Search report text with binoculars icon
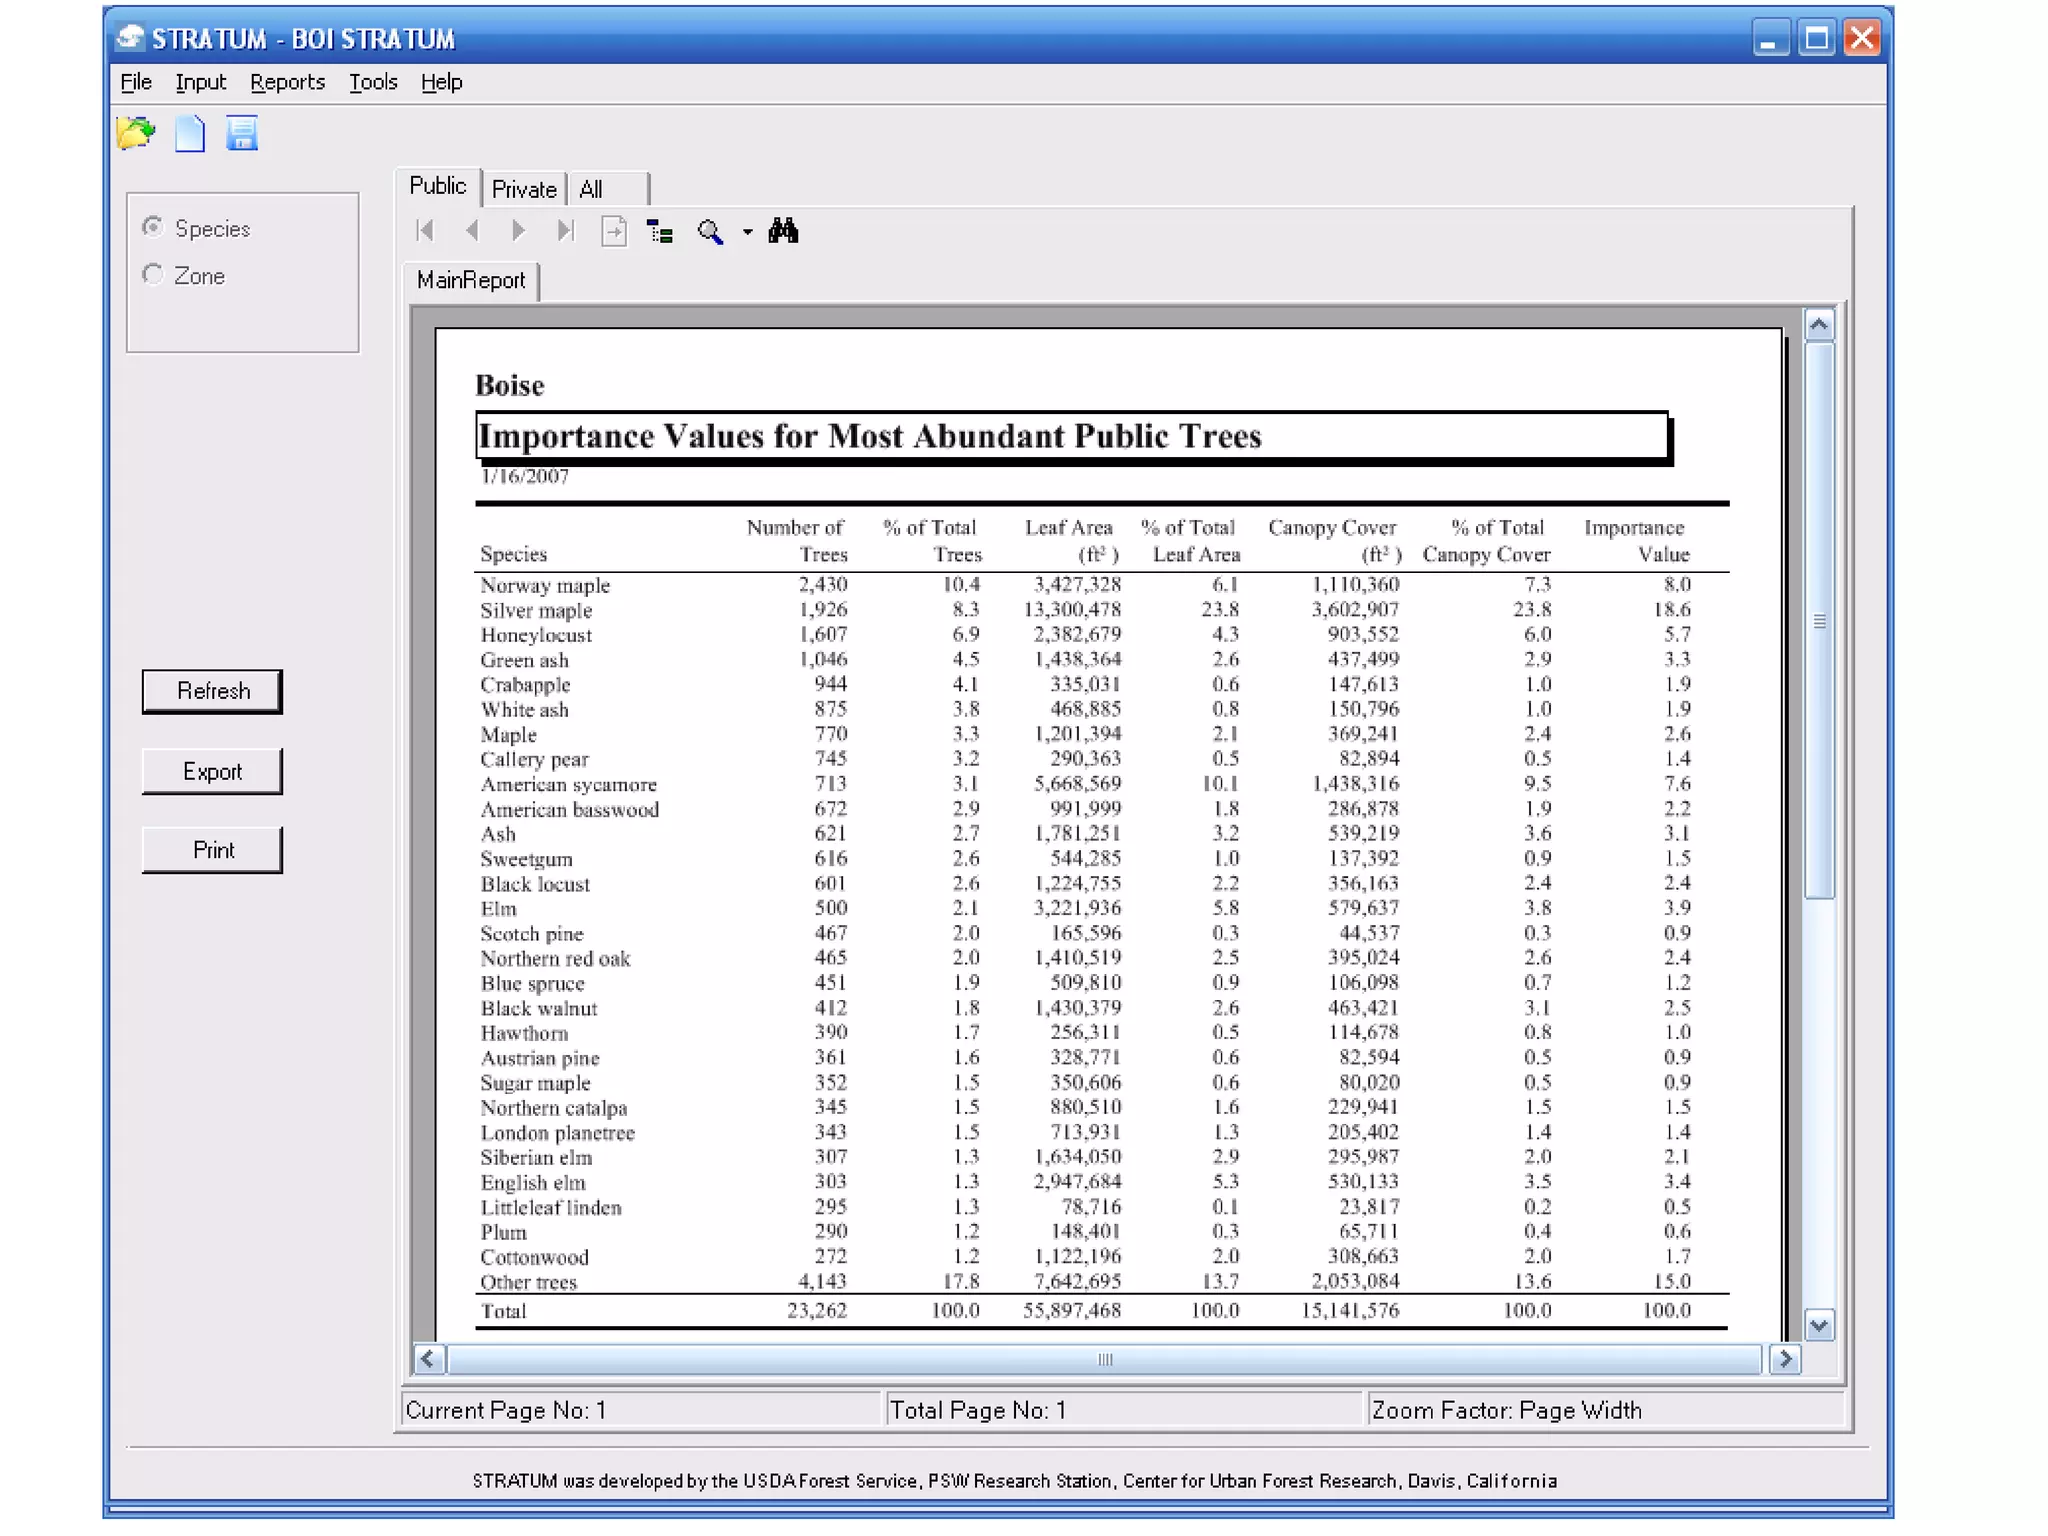The height and width of the screenshot is (1536, 2048). point(783,231)
